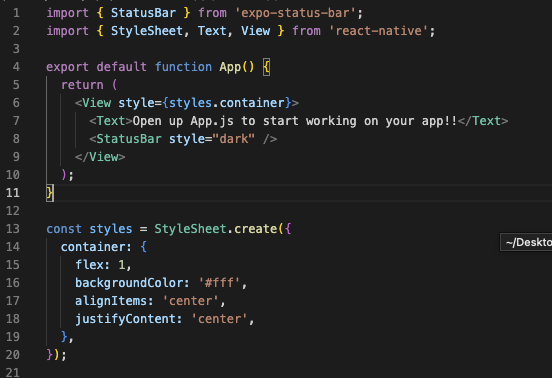This screenshot has width=552, height=378.
Task: Click the StyleSheet import on line 2
Action: (x=147, y=31)
